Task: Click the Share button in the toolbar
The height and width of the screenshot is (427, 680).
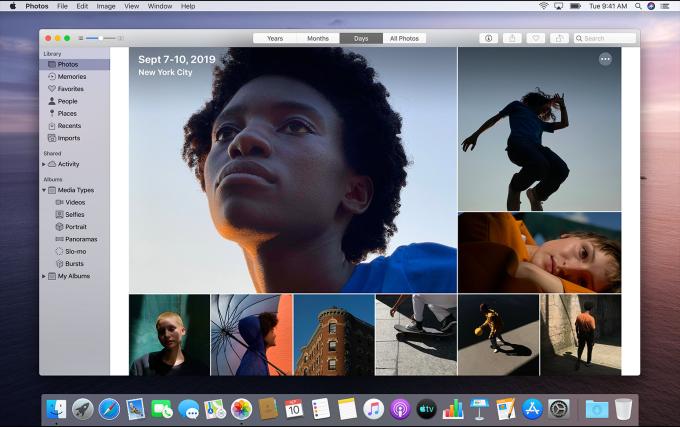Action: [x=512, y=38]
